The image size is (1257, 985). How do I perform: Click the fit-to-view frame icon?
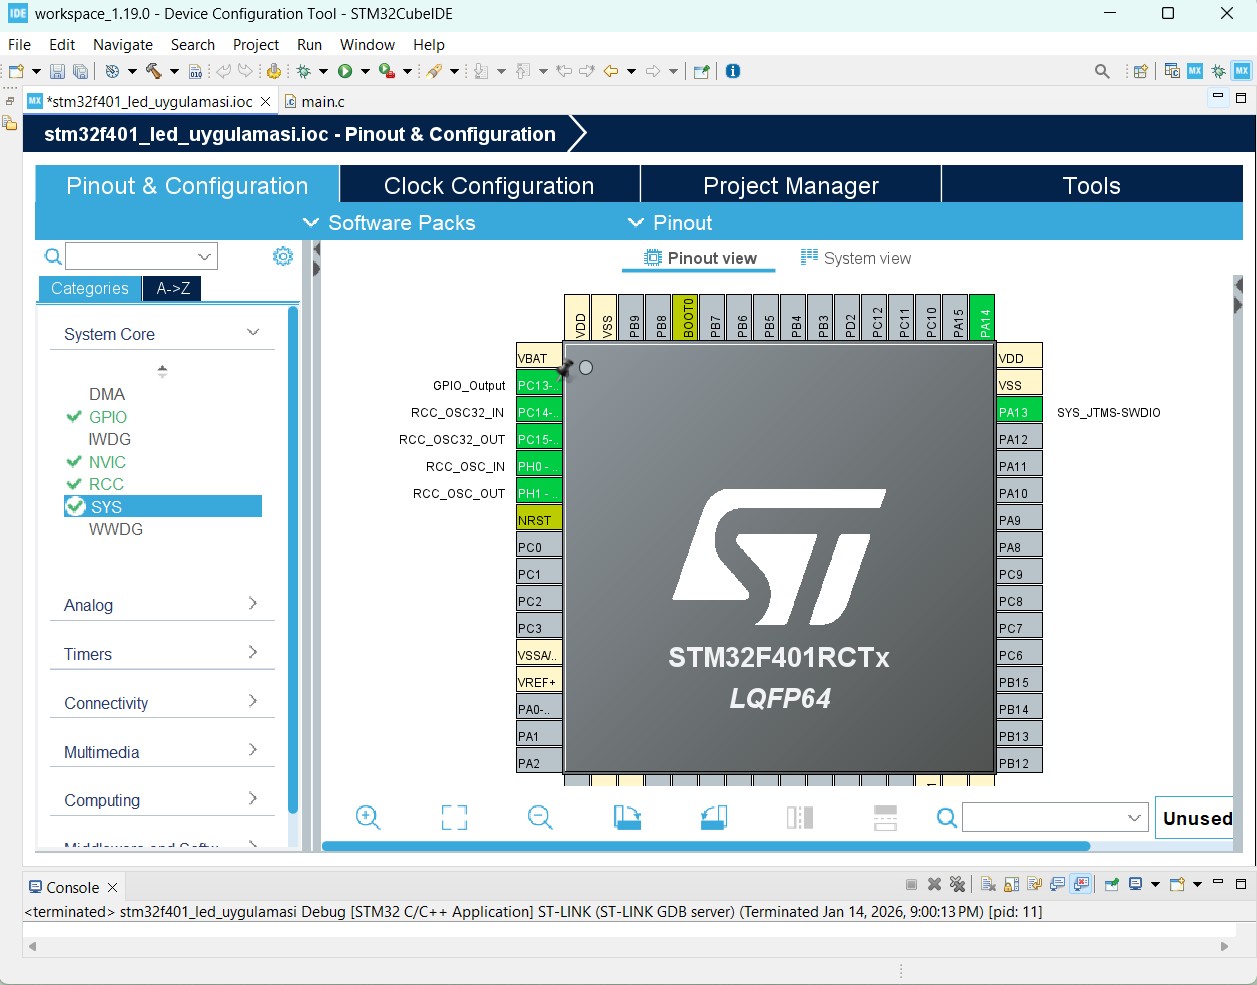[x=454, y=818]
